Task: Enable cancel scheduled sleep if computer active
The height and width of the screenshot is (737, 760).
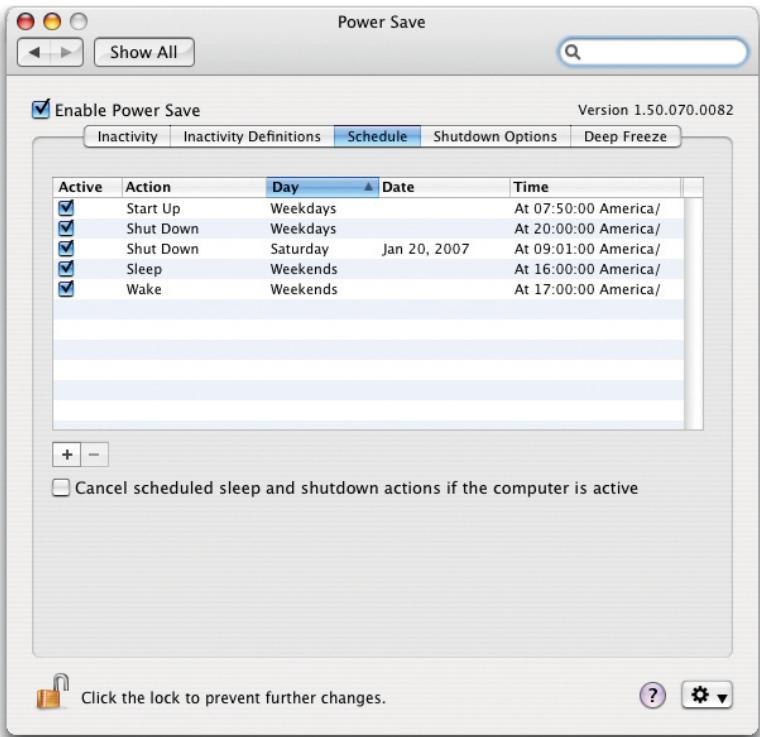Action: coord(61,487)
